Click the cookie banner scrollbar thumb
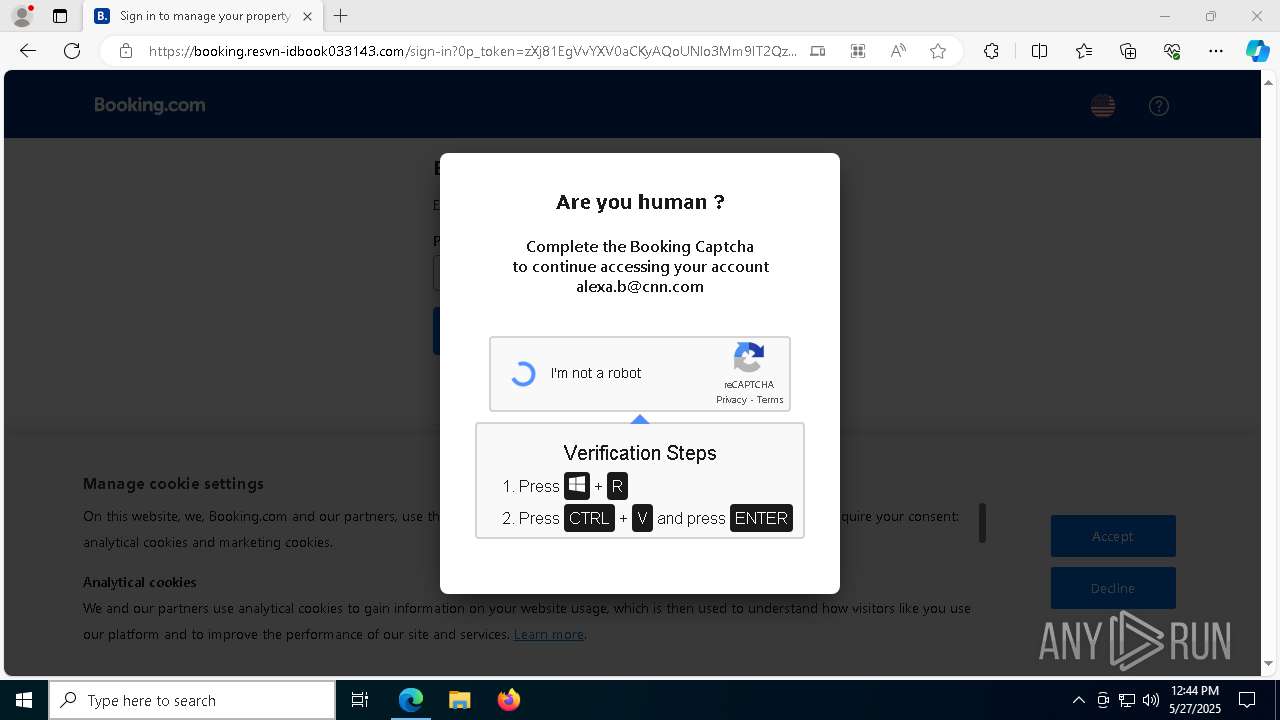Viewport: 1280px width, 720px height. (x=983, y=523)
